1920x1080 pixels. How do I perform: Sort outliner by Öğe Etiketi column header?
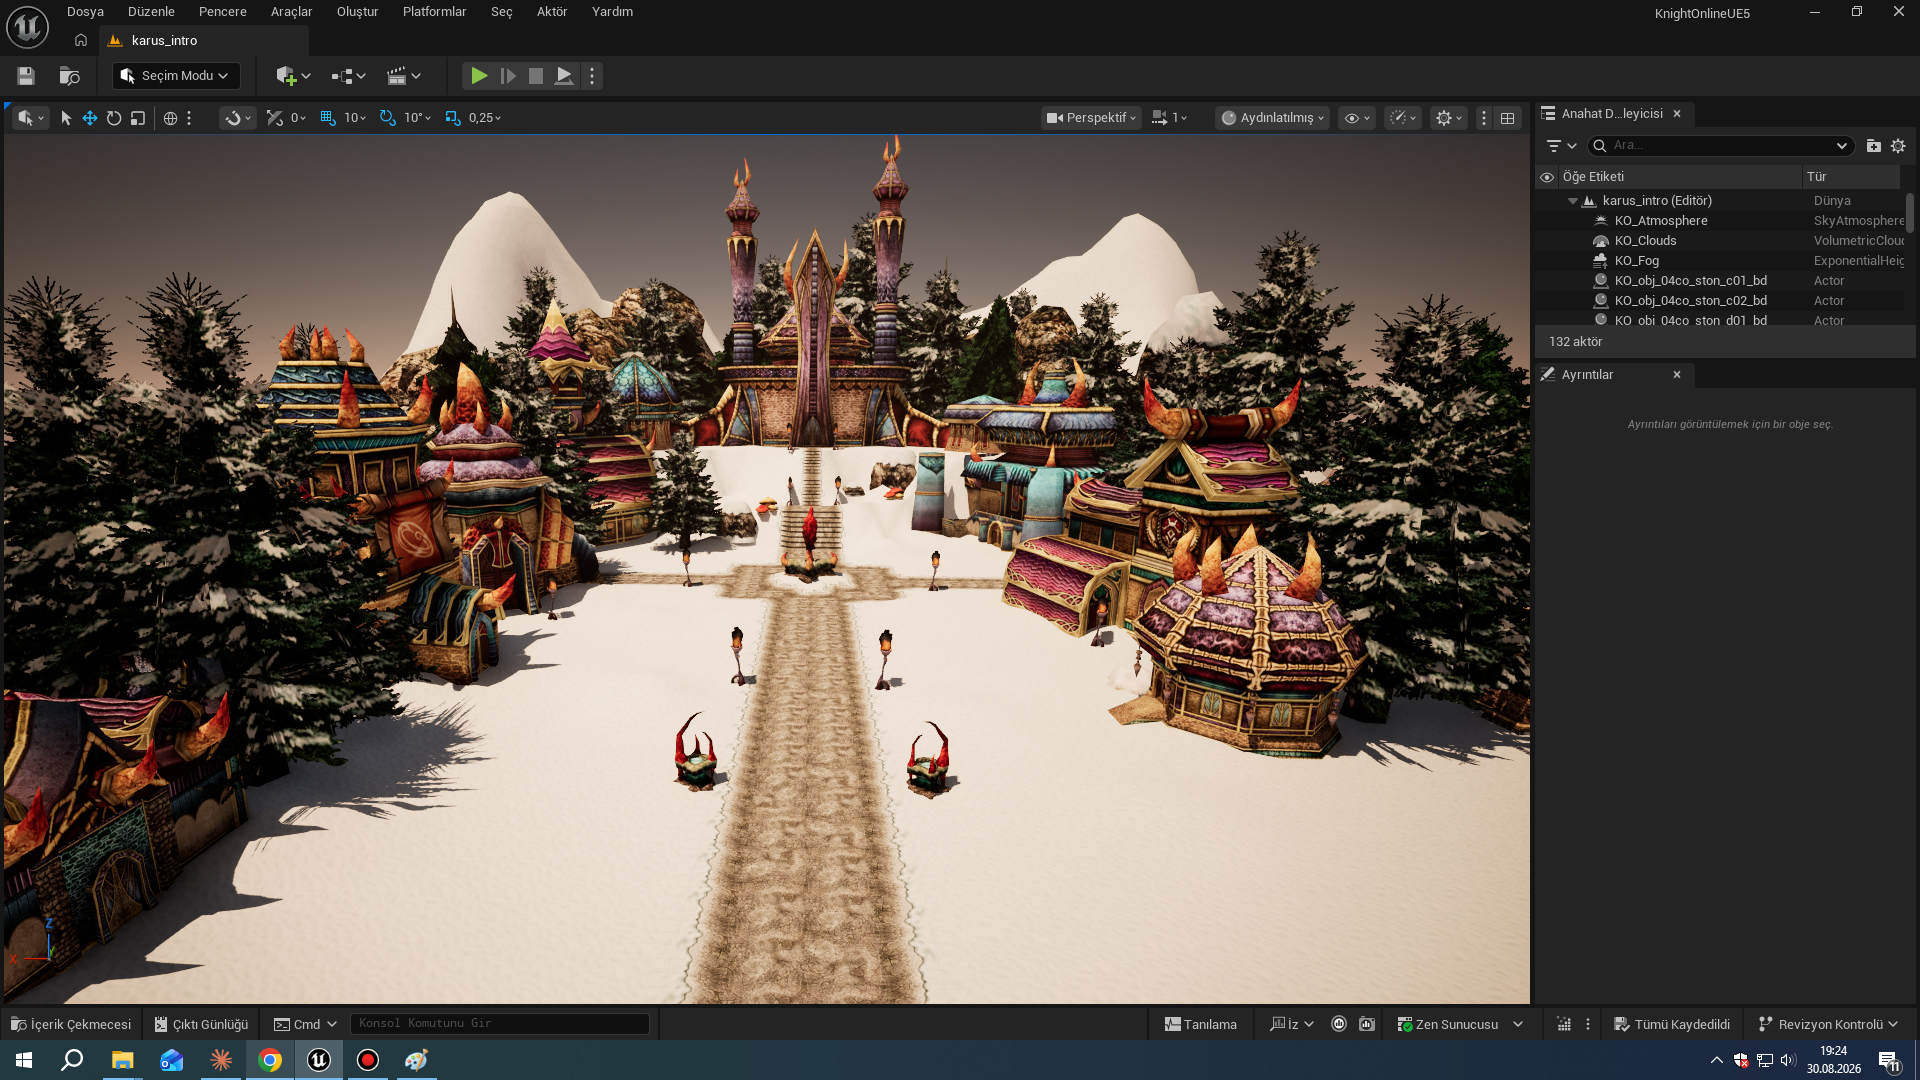click(1680, 177)
